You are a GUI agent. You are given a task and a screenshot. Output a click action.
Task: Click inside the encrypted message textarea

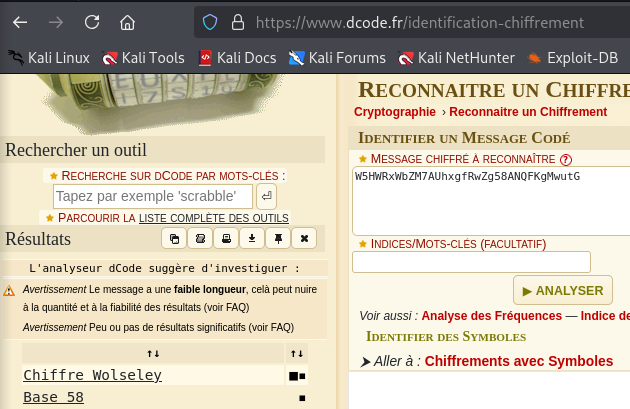[x=492, y=201]
